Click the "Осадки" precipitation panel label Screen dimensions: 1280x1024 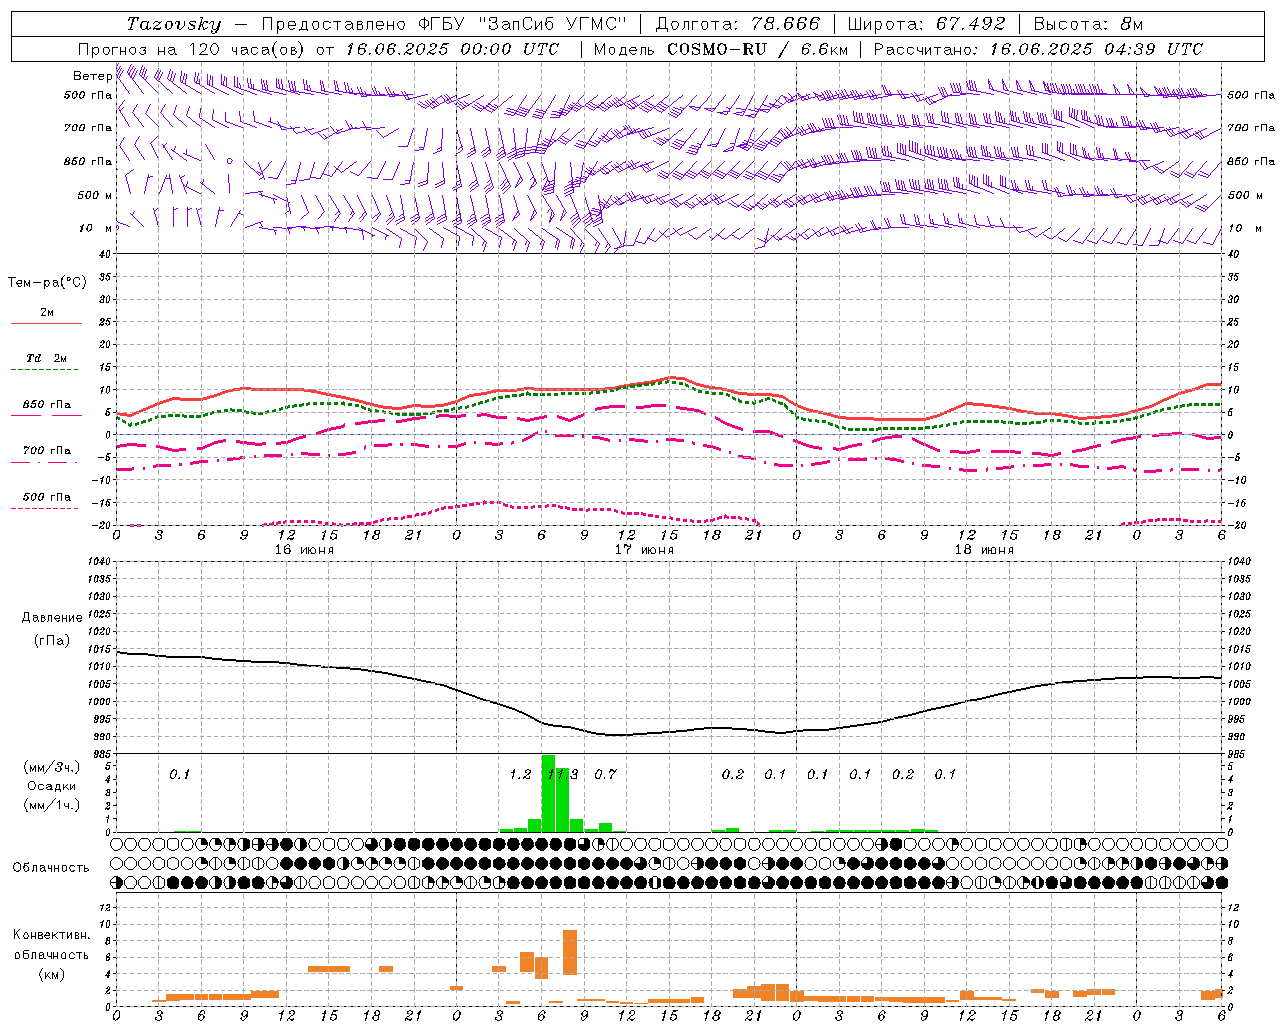coord(52,786)
